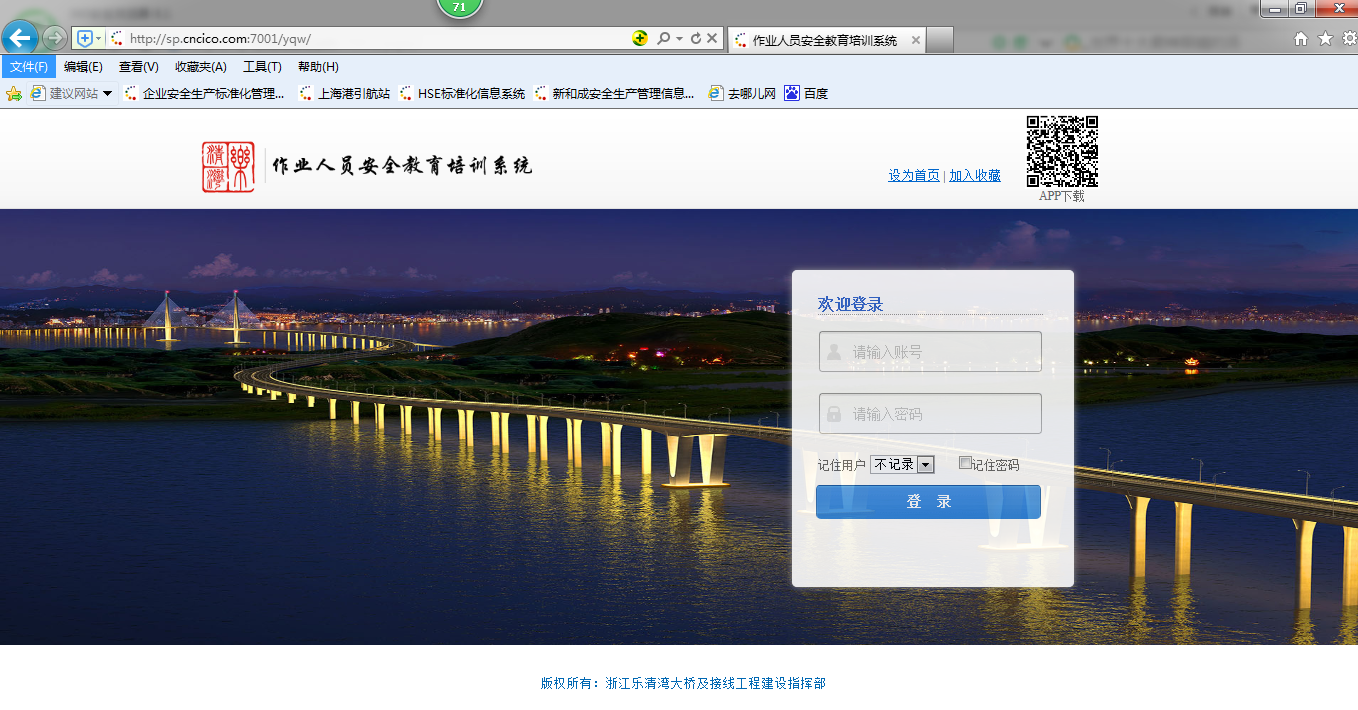
Task: Click the 请输入密码 password input field
Action: [930, 414]
